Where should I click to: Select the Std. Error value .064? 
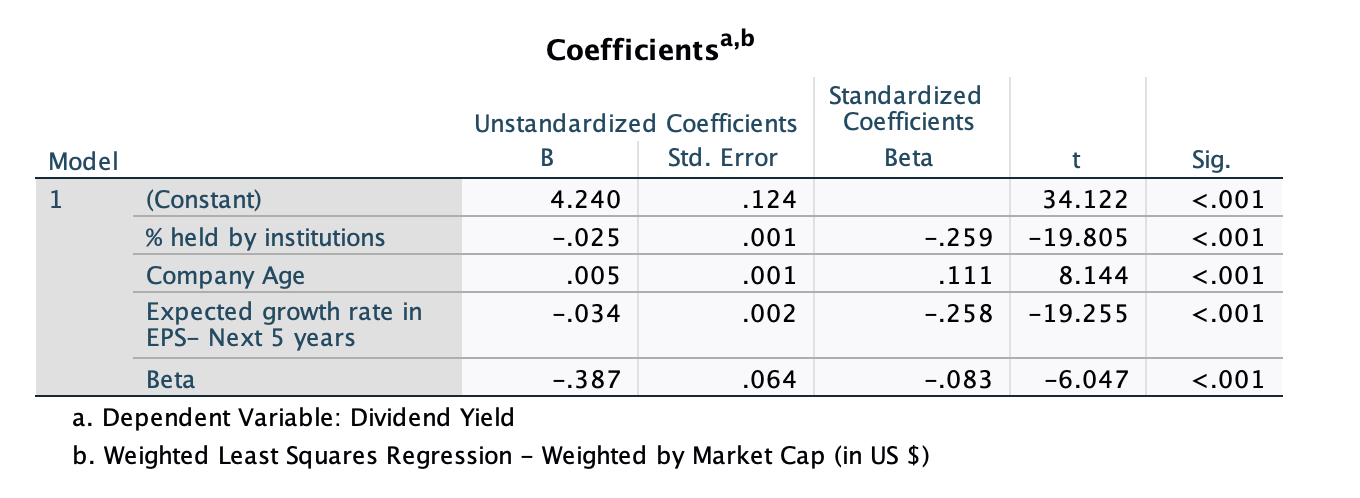(x=773, y=380)
